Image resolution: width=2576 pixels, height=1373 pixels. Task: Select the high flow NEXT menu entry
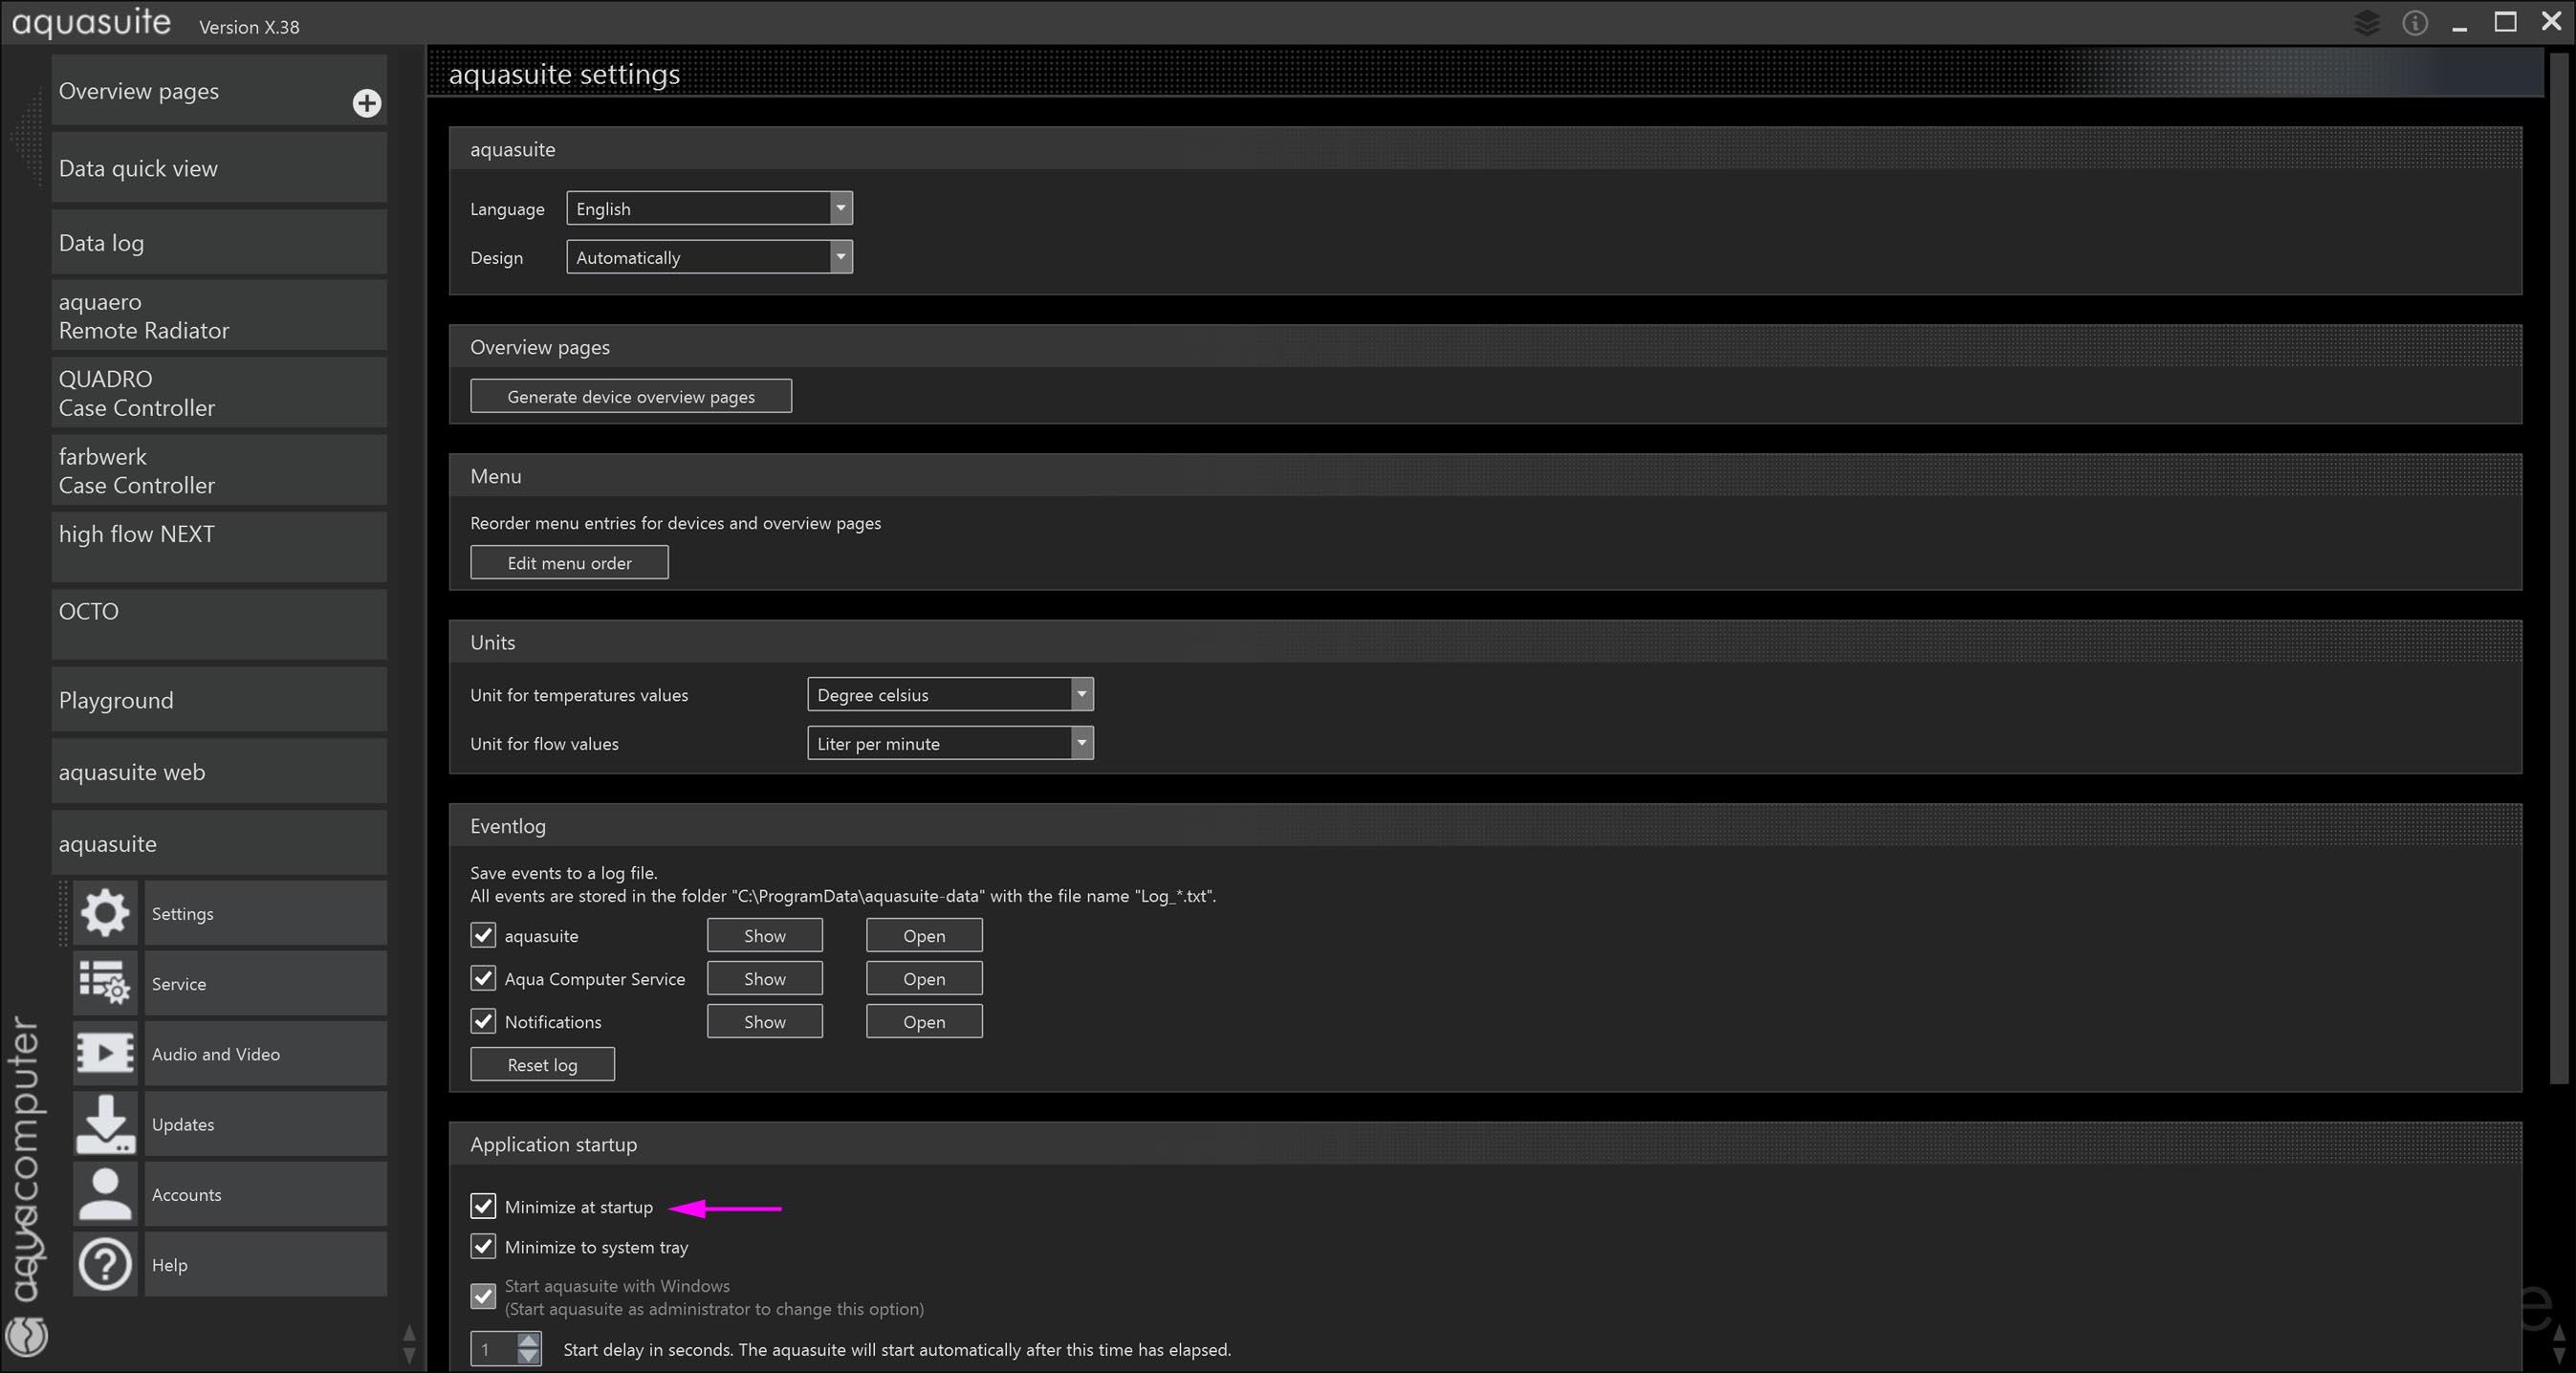pos(219,546)
